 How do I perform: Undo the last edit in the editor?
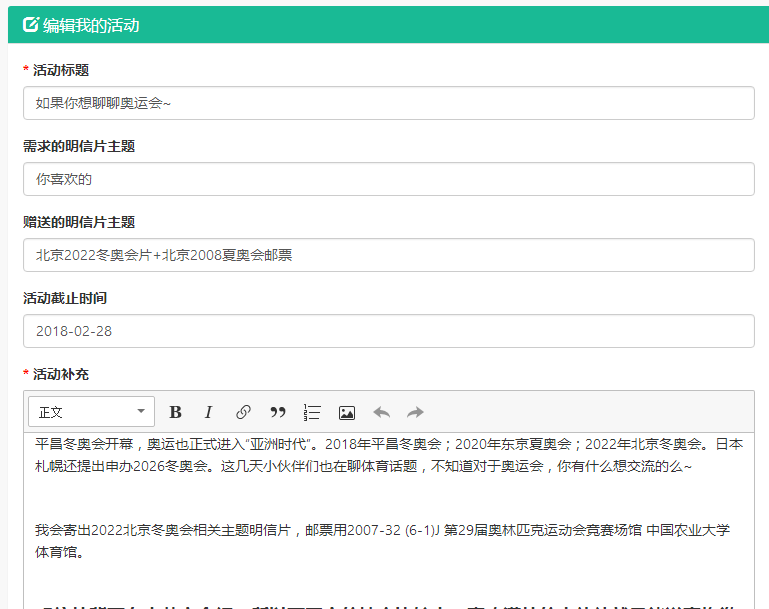tap(381, 412)
